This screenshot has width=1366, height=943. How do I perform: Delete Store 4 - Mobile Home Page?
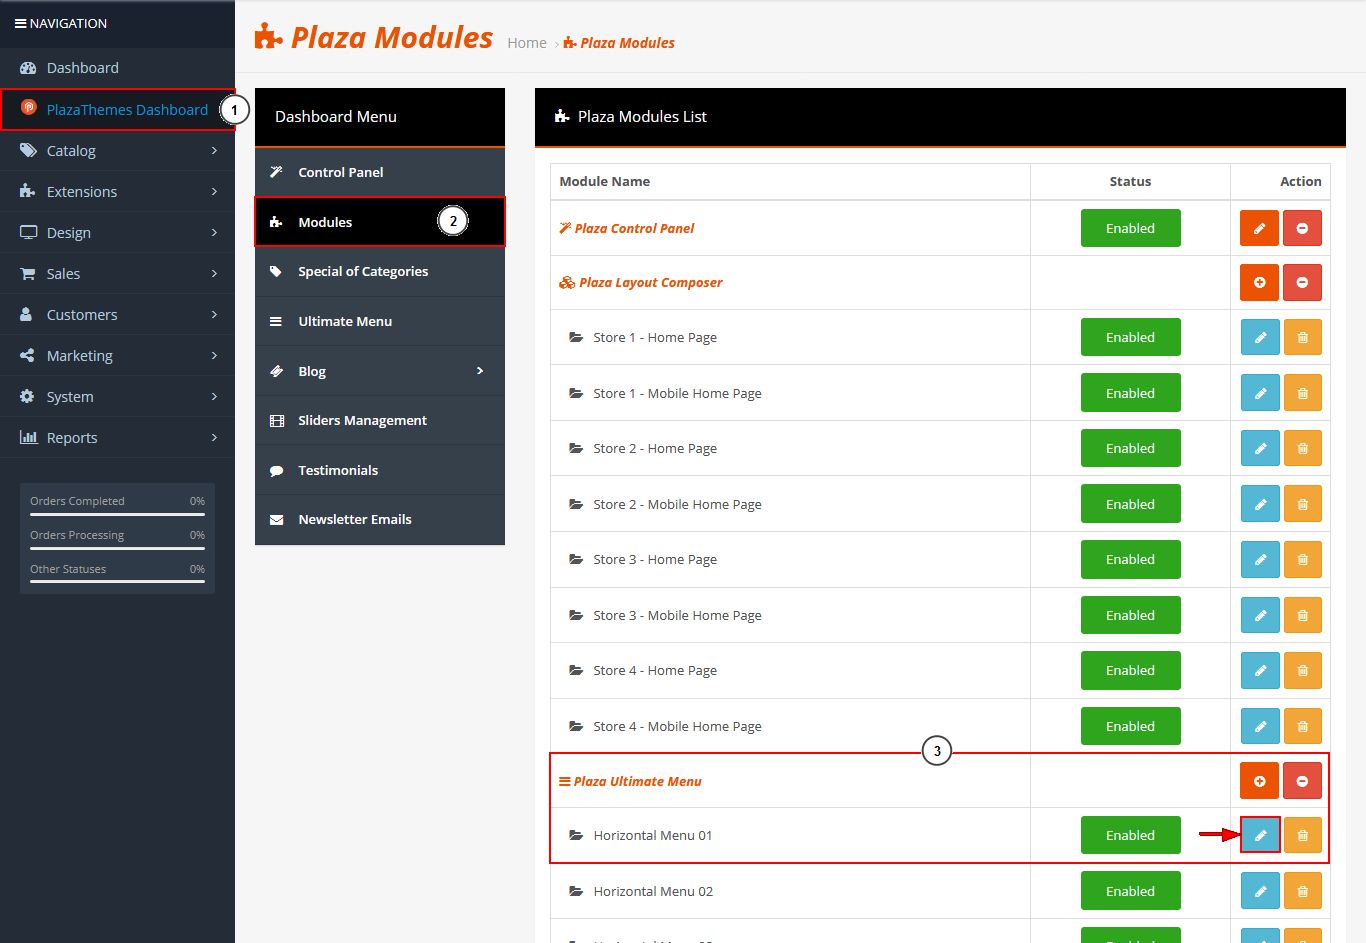pos(1302,726)
